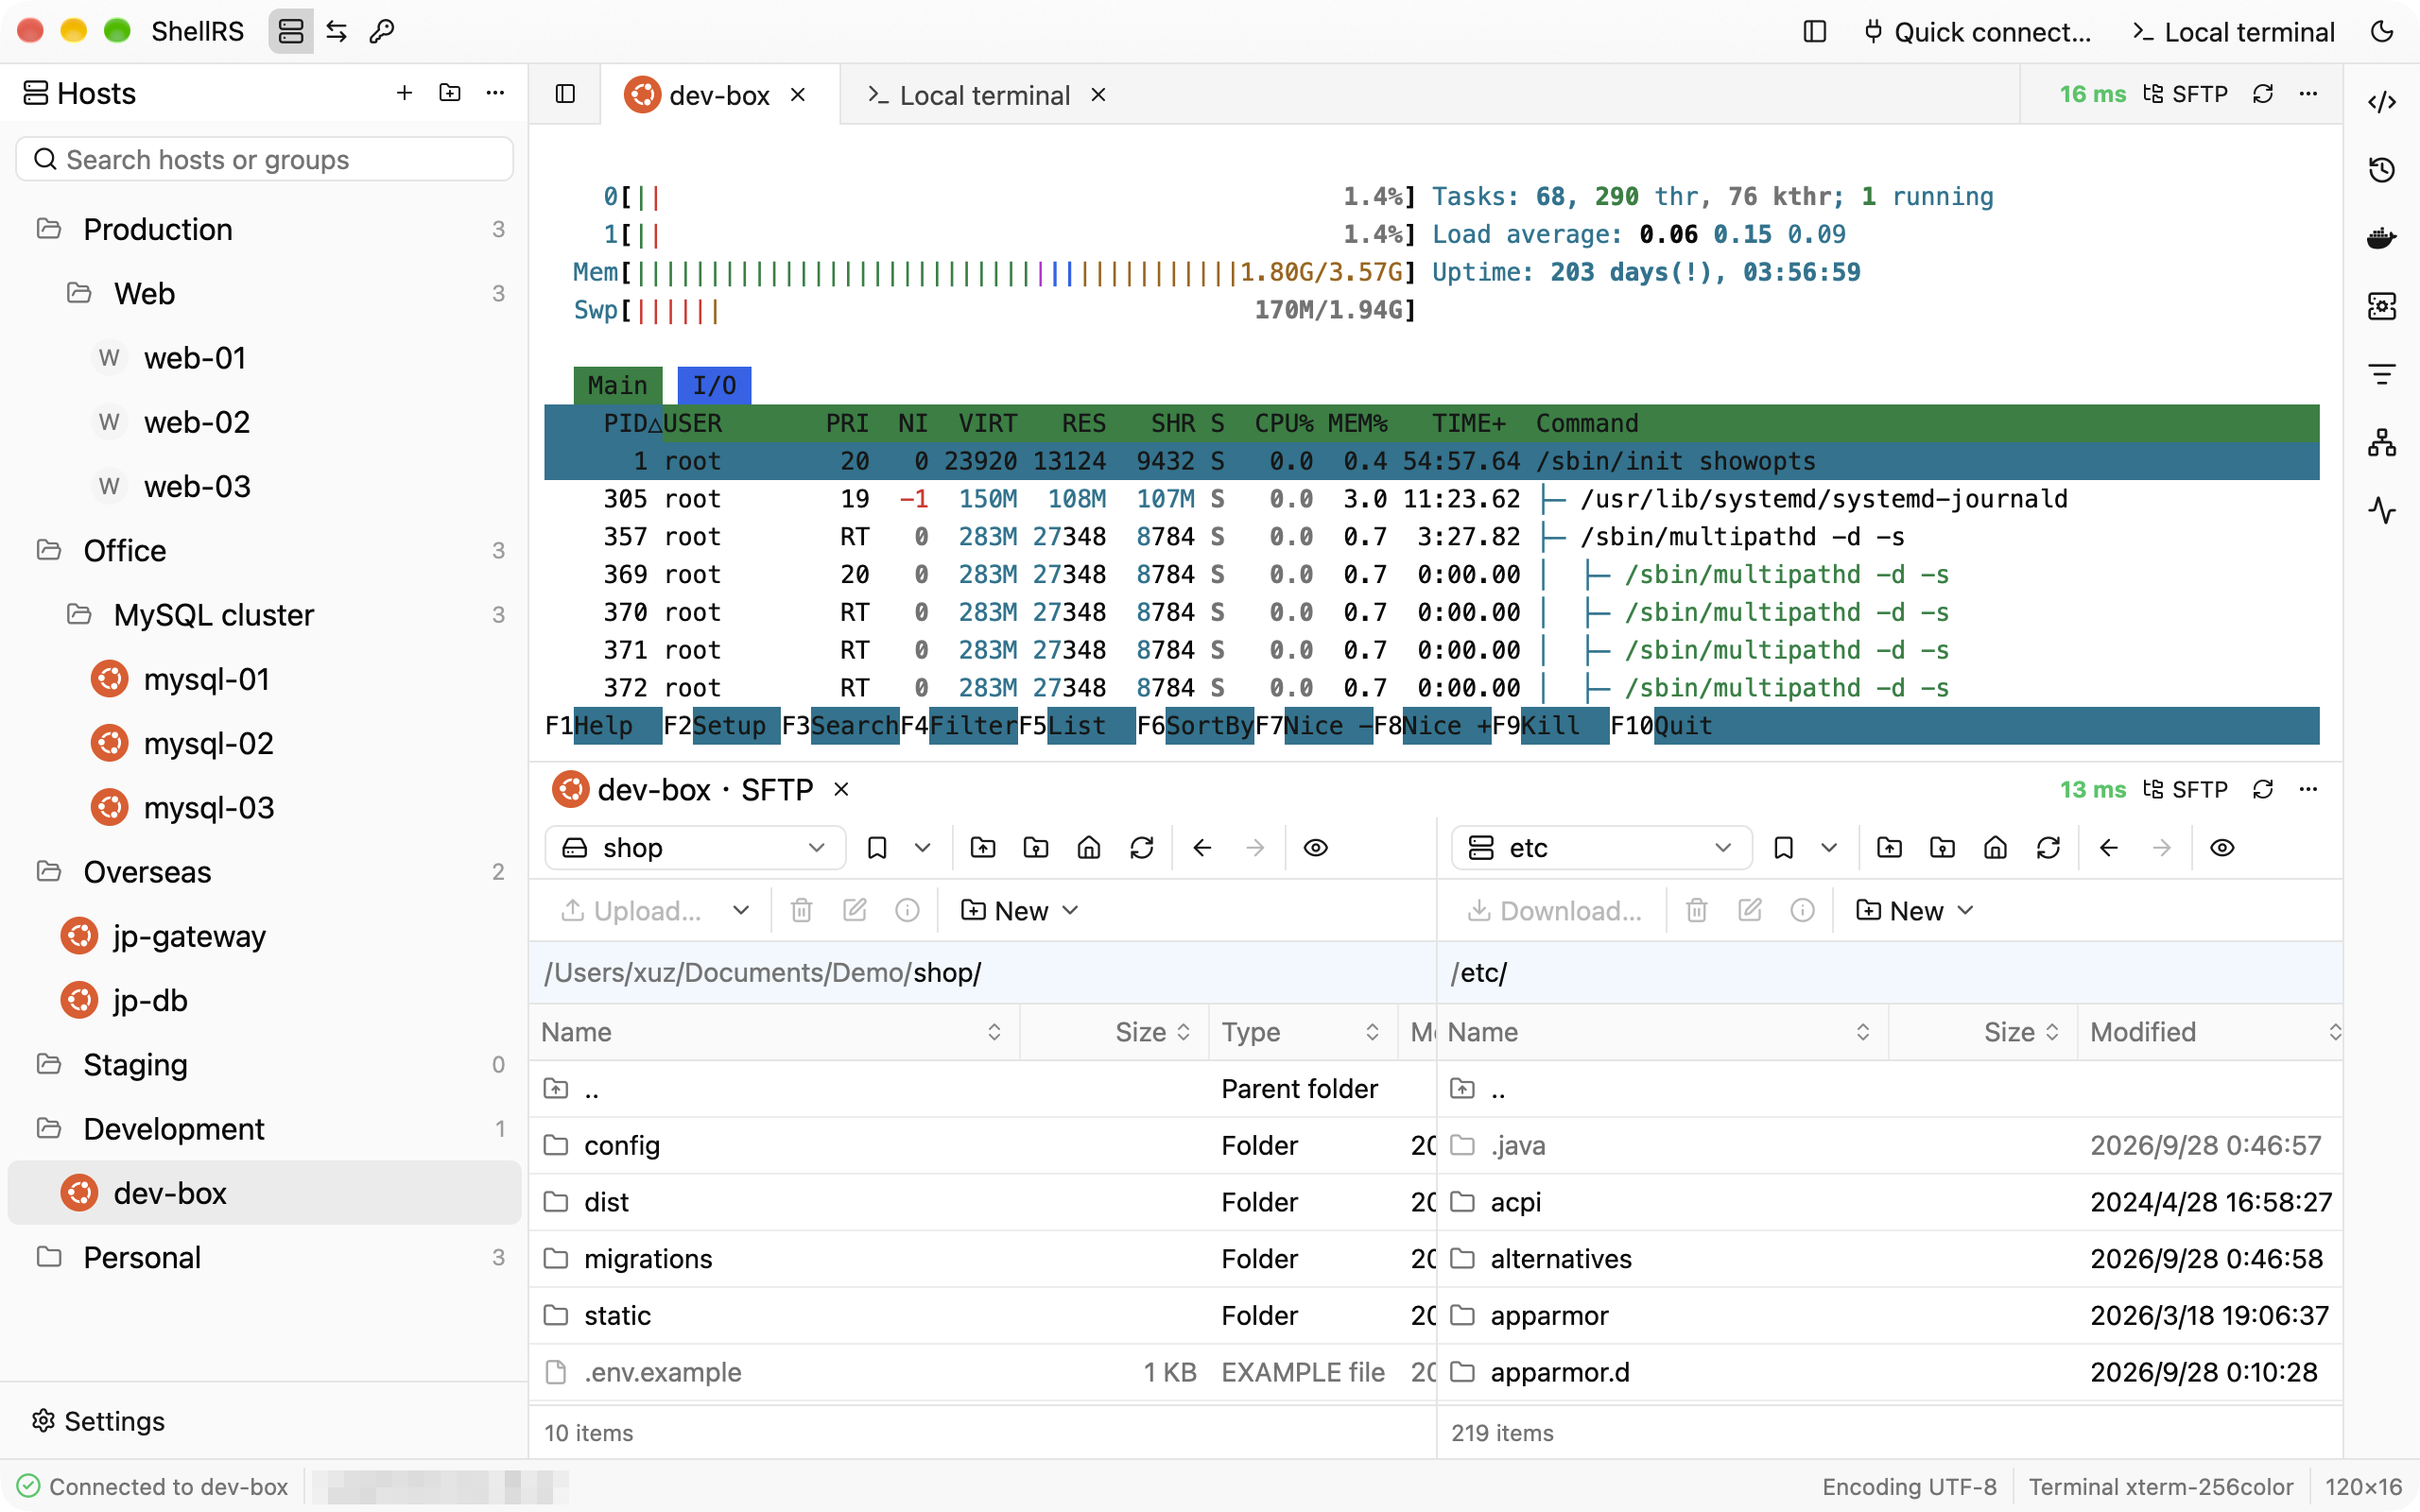Open the keychain key icon view
The width and height of the screenshot is (2420, 1512).
click(382, 32)
